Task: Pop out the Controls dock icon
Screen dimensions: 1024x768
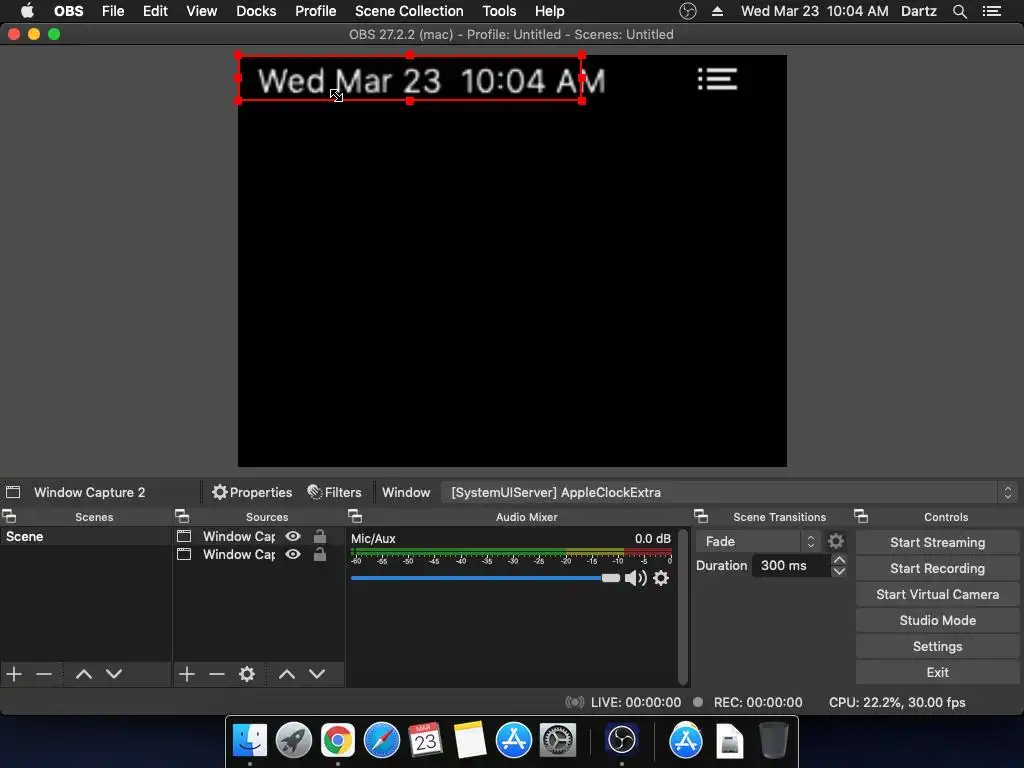Action: click(x=861, y=517)
